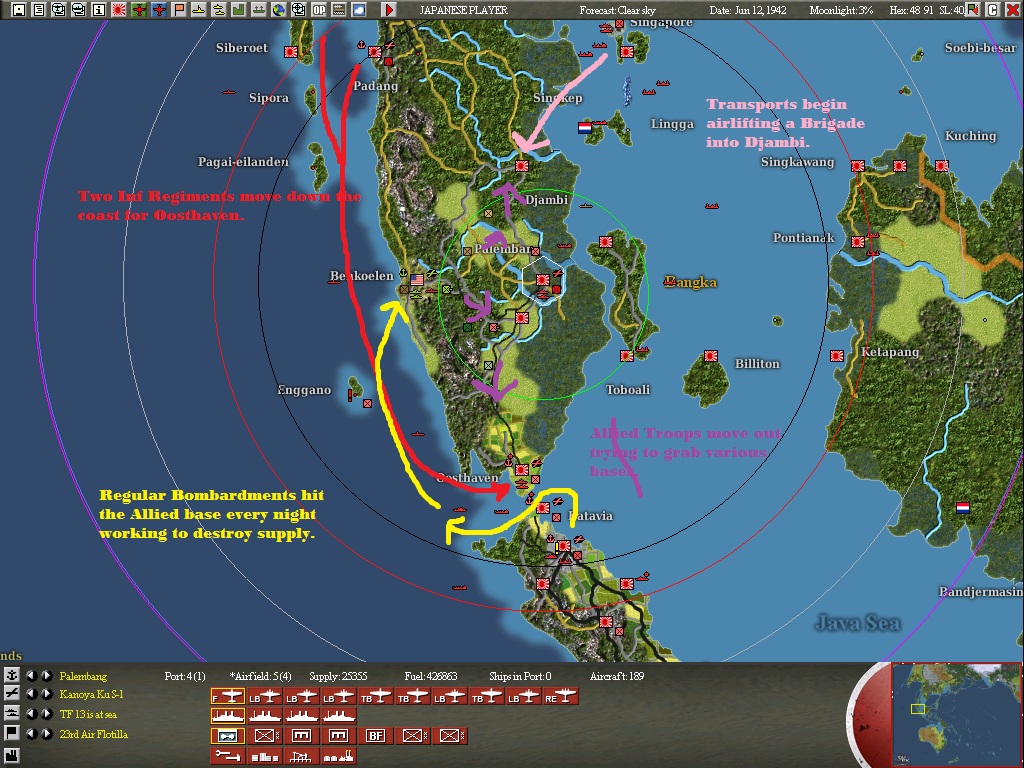Click the Japanese base marker at Ketapang
Viewport: 1024px width, 768px height.
click(x=837, y=356)
